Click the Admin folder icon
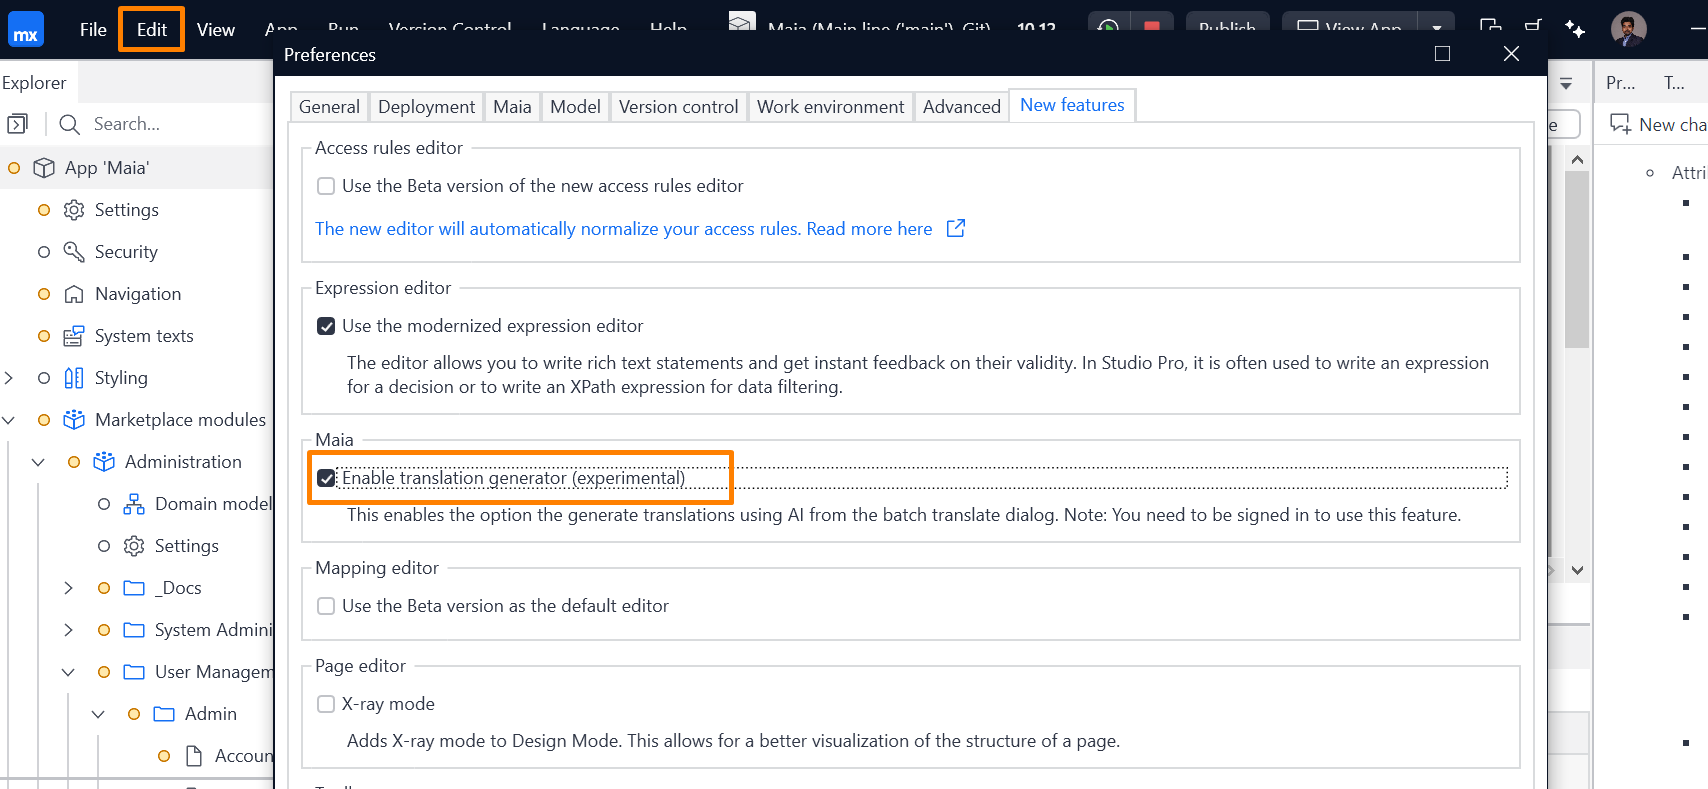The image size is (1708, 789). pos(164,714)
